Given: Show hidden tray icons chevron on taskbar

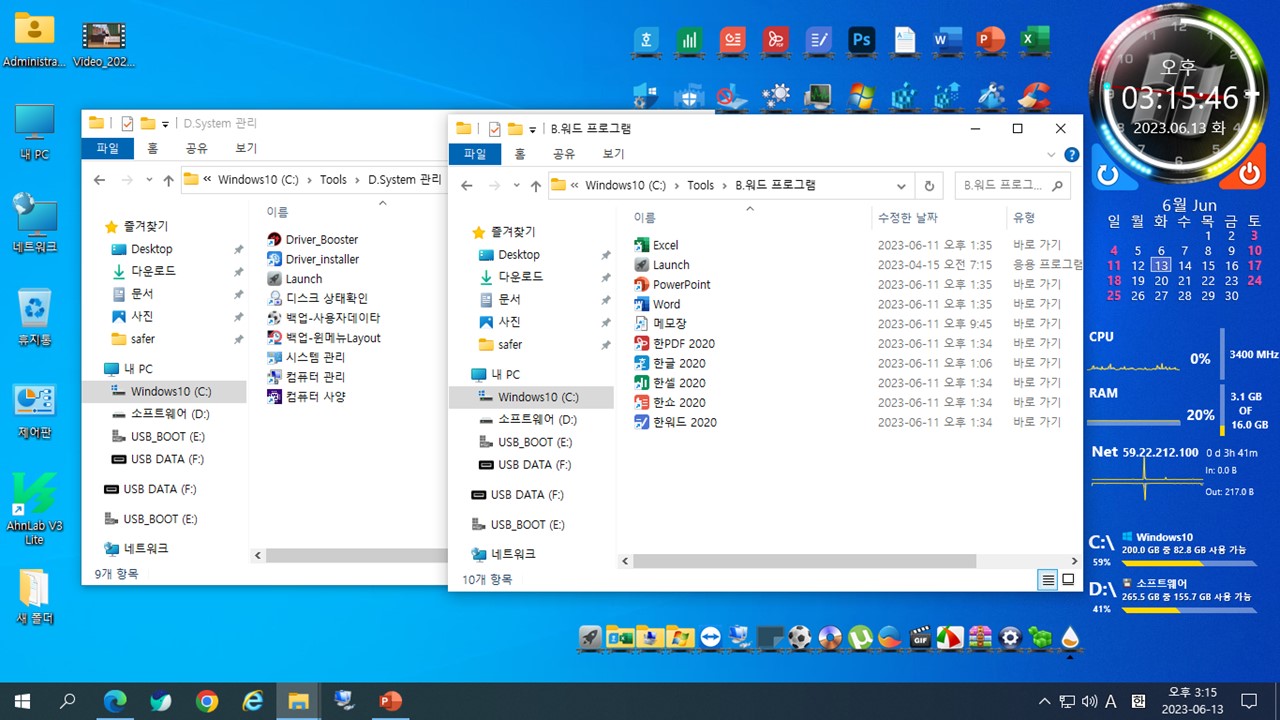Looking at the screenshot, I should pyautogui.click(x=1045, y=701).
